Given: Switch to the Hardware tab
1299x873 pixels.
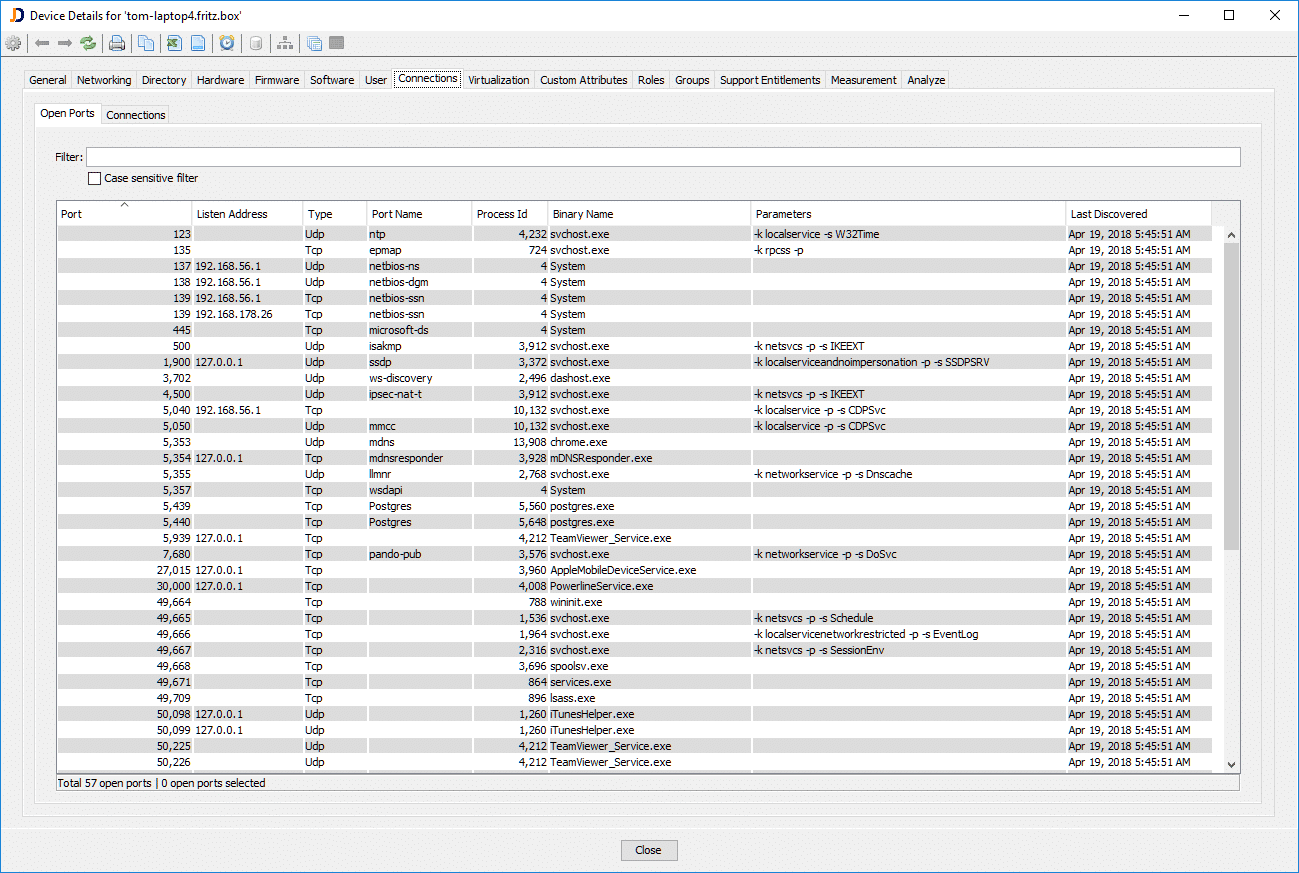Looking at the screenshot, I should coord(220,80).
